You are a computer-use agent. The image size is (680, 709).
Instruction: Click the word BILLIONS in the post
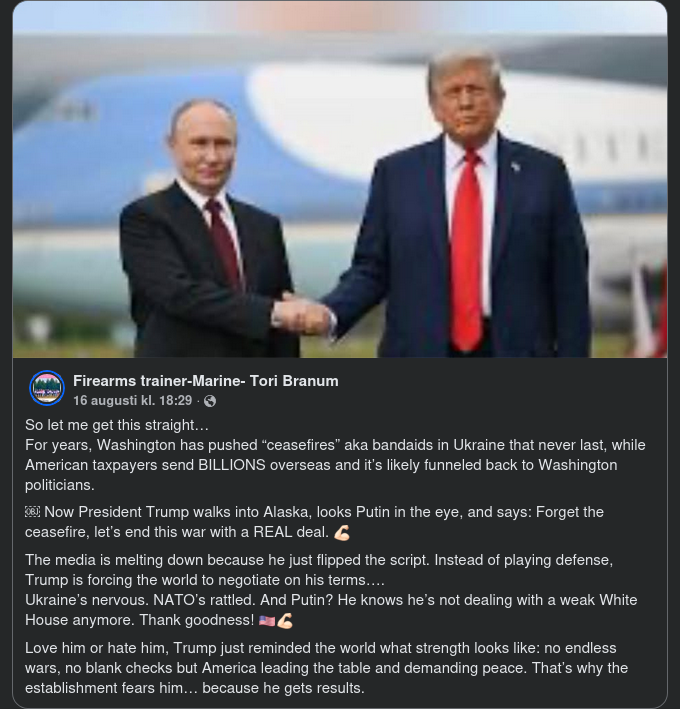(232, 465)
